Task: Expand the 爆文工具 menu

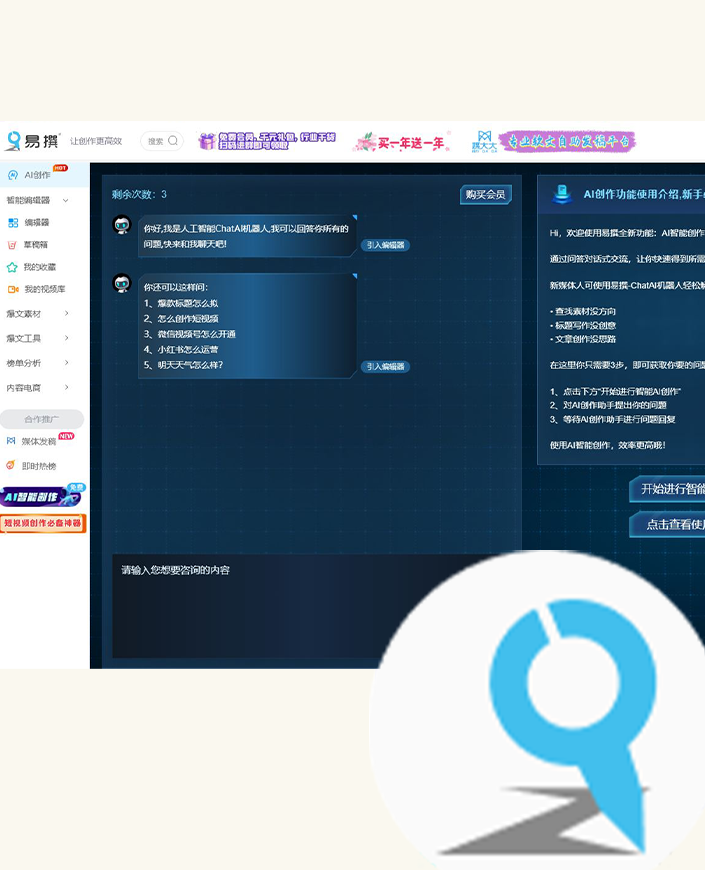Action: coord(66,339)
